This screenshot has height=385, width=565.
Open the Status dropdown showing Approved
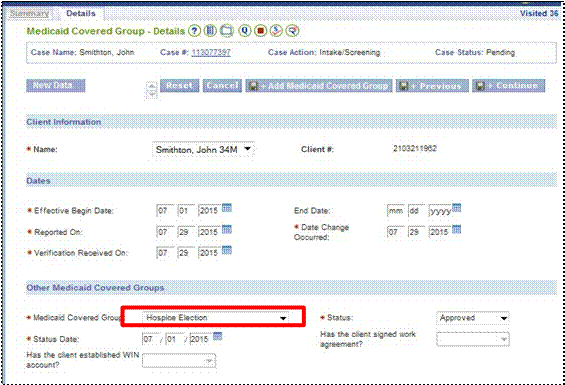(473, 318)
